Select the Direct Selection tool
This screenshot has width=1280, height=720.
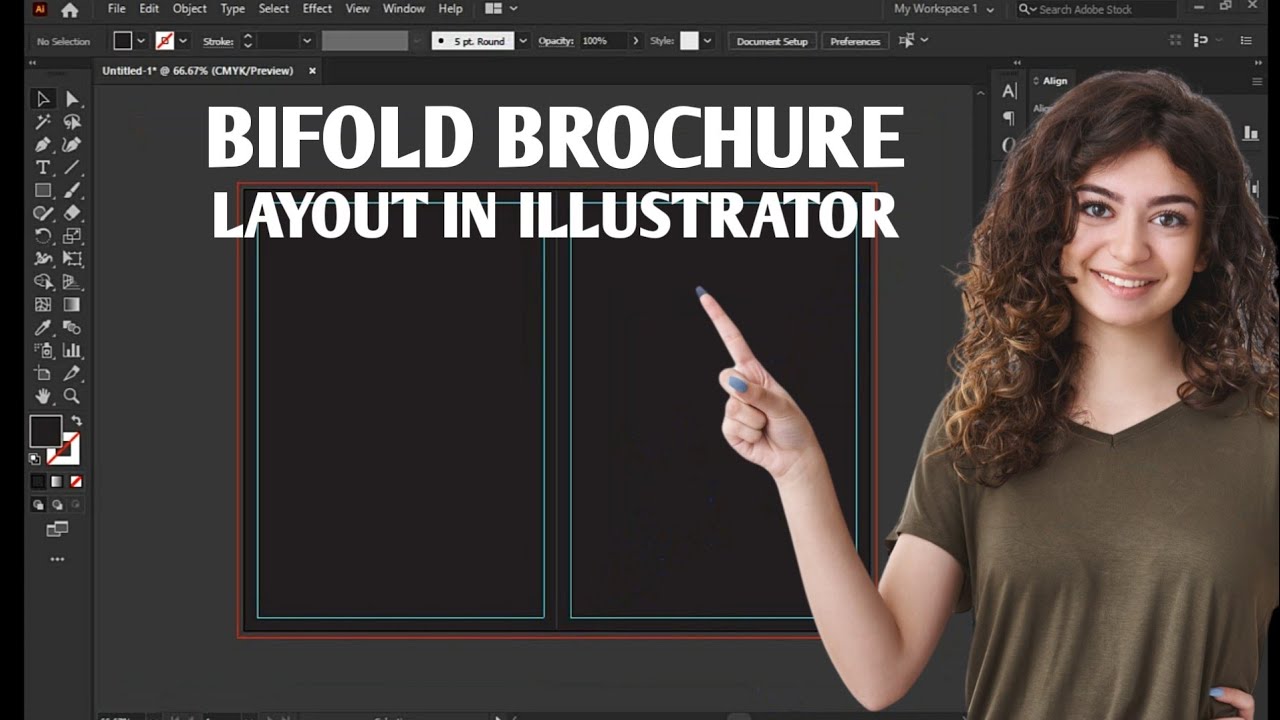point(72,99)
